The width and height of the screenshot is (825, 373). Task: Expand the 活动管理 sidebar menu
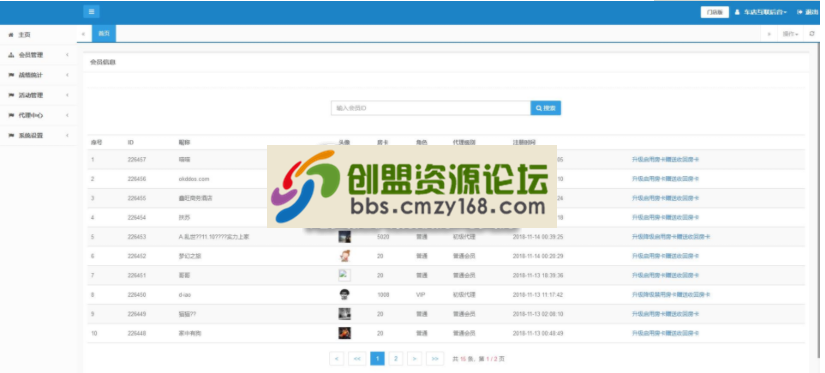pyautogui.click(x=39, y=95)
